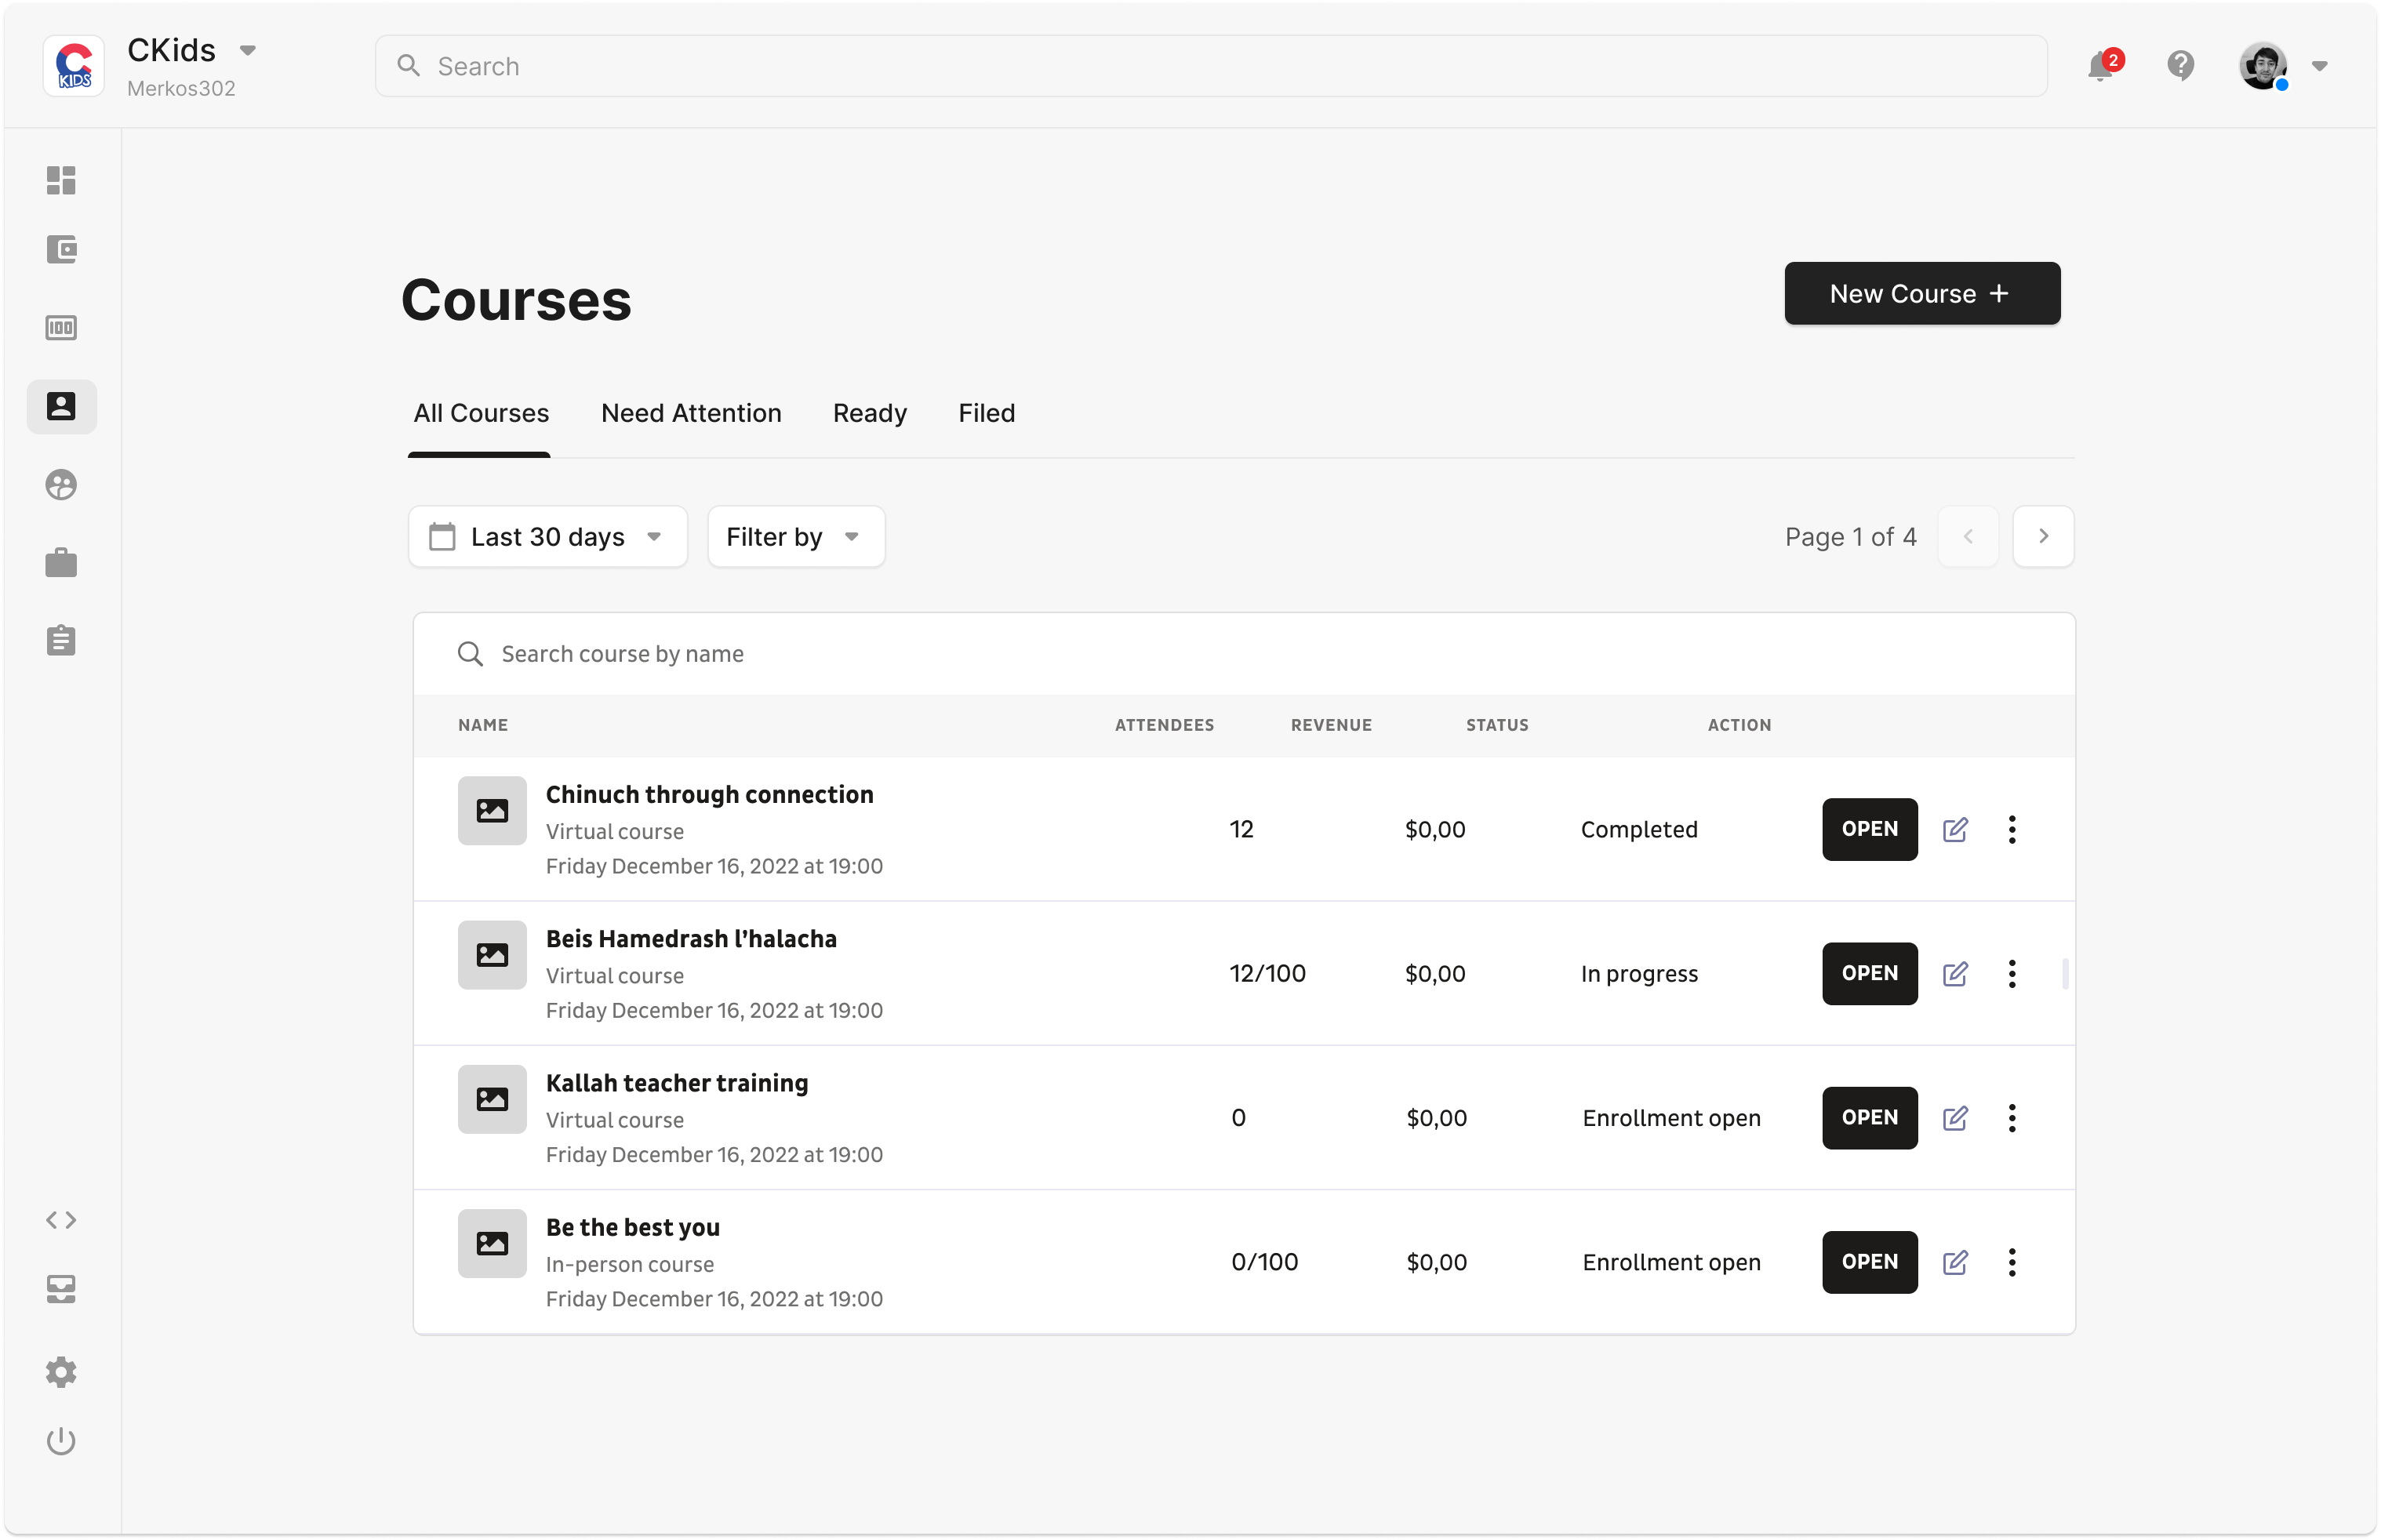Click the Page 1 of 4 label

tap(1850, 537)
